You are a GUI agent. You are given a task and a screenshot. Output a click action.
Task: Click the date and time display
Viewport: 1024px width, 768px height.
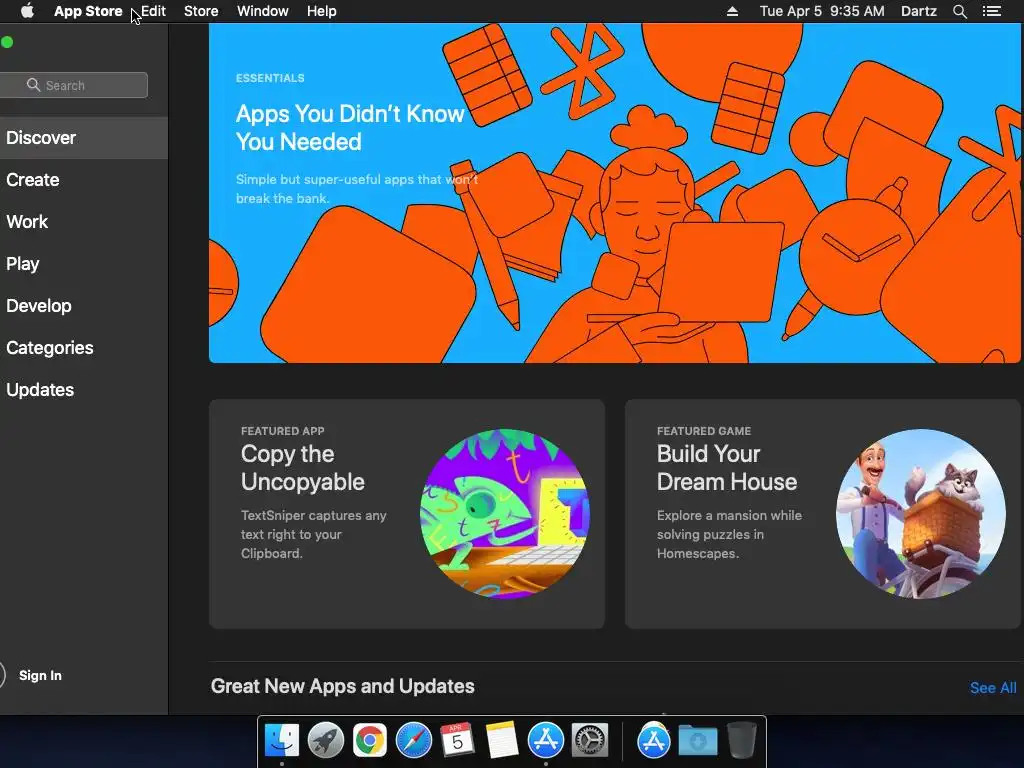(x=822, y=11)
